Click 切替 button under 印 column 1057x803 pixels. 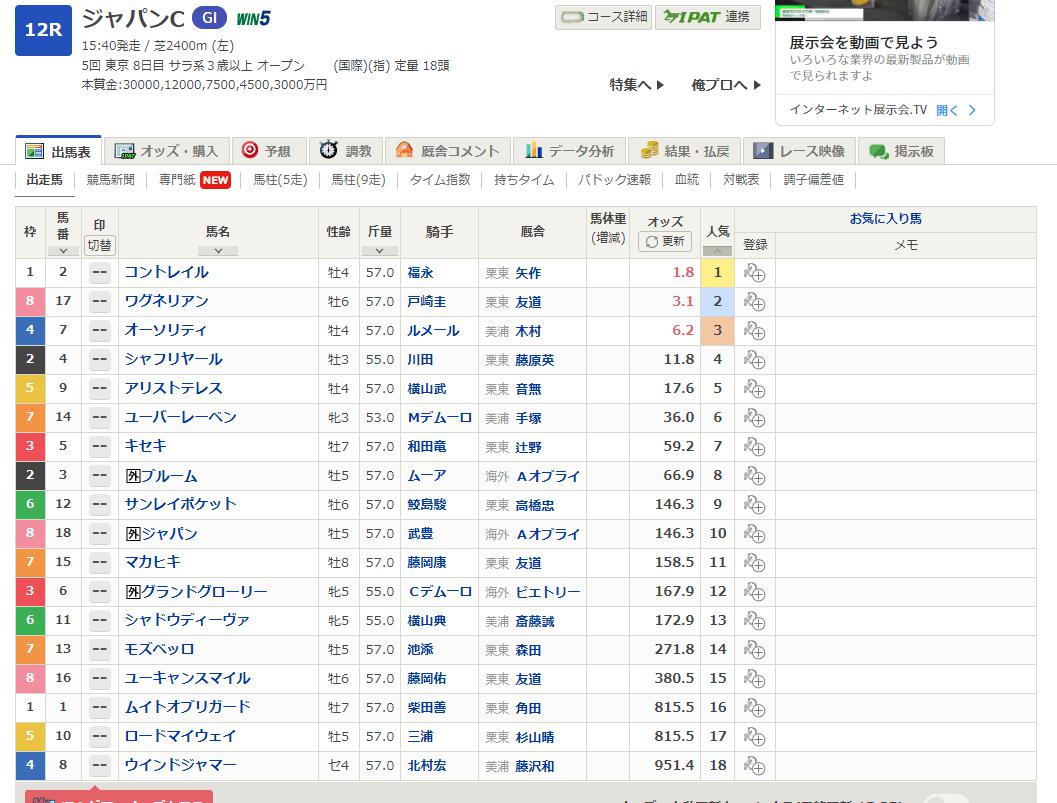[99, 245]
